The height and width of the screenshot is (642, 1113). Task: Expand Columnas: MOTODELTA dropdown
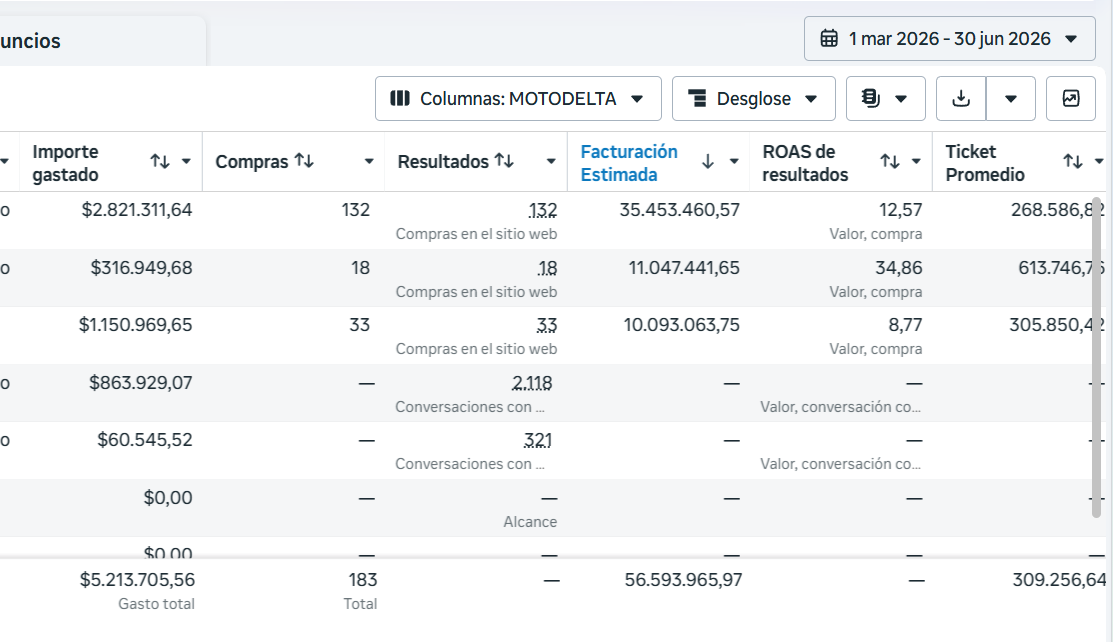[518, 98]
